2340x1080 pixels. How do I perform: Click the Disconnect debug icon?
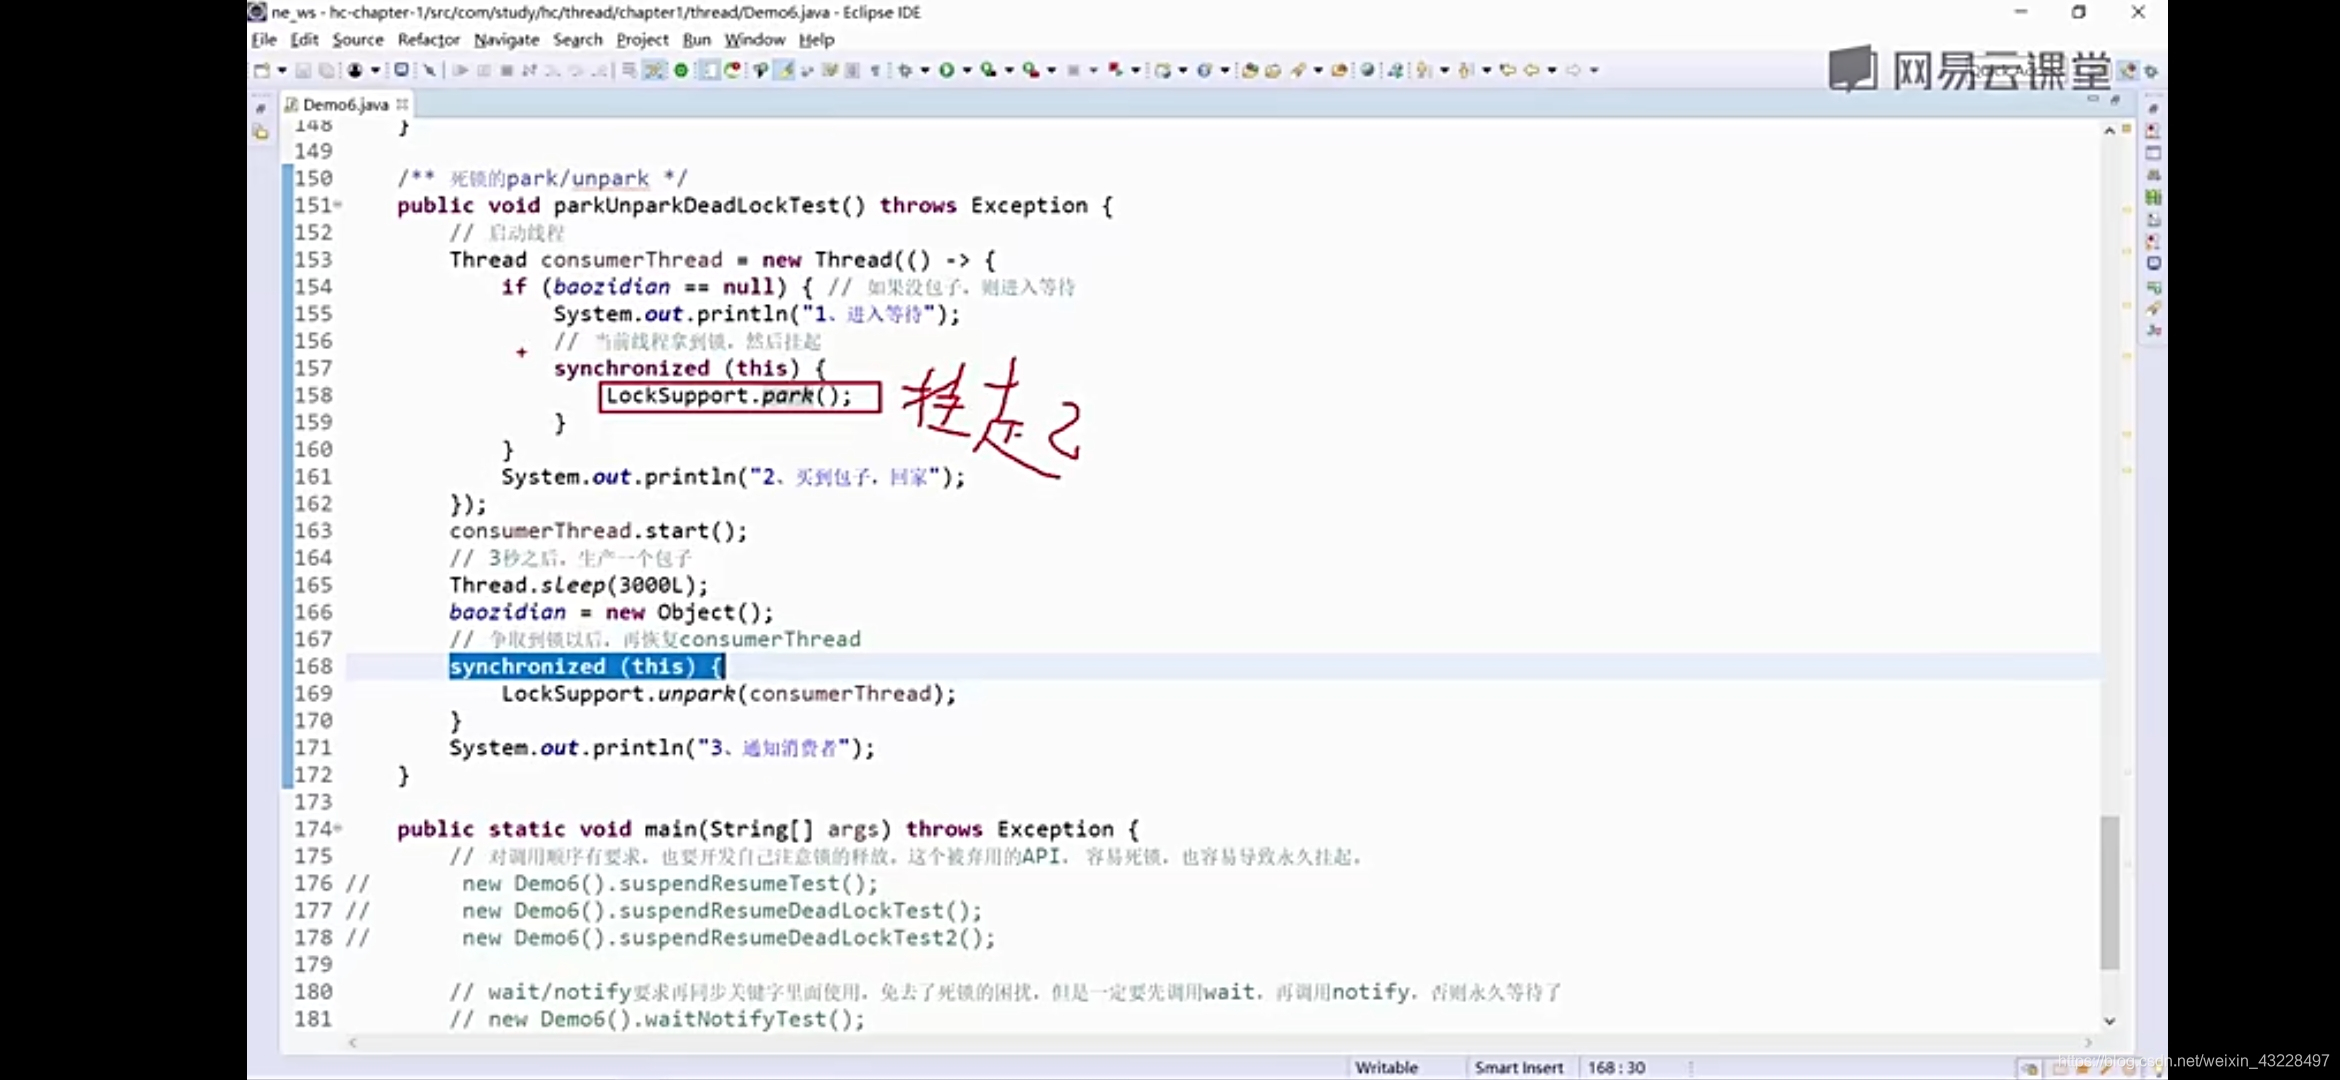[530, 70]
